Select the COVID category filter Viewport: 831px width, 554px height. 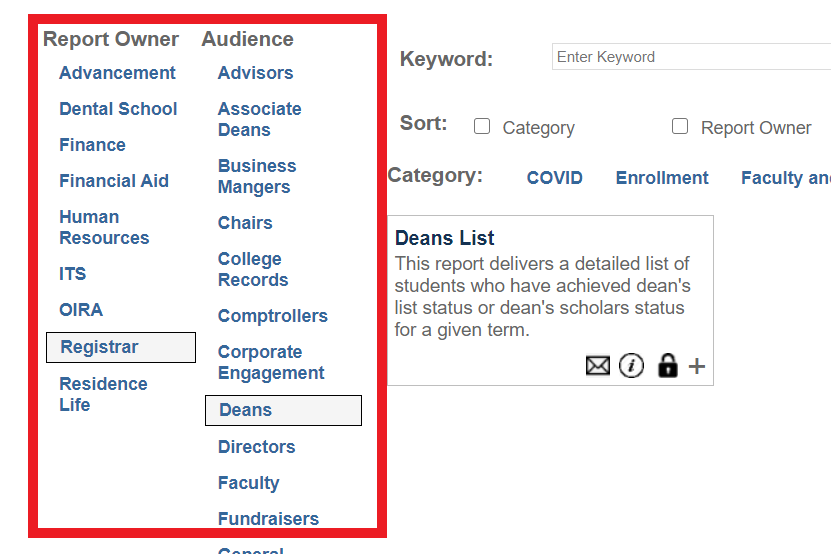554,178
